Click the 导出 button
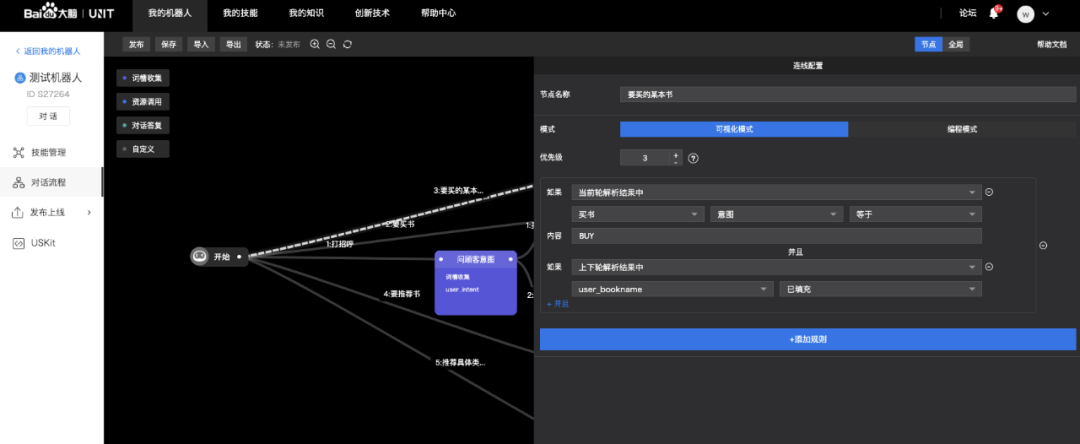The height and width of the screenshot is (444, 1080). [233, 44]
